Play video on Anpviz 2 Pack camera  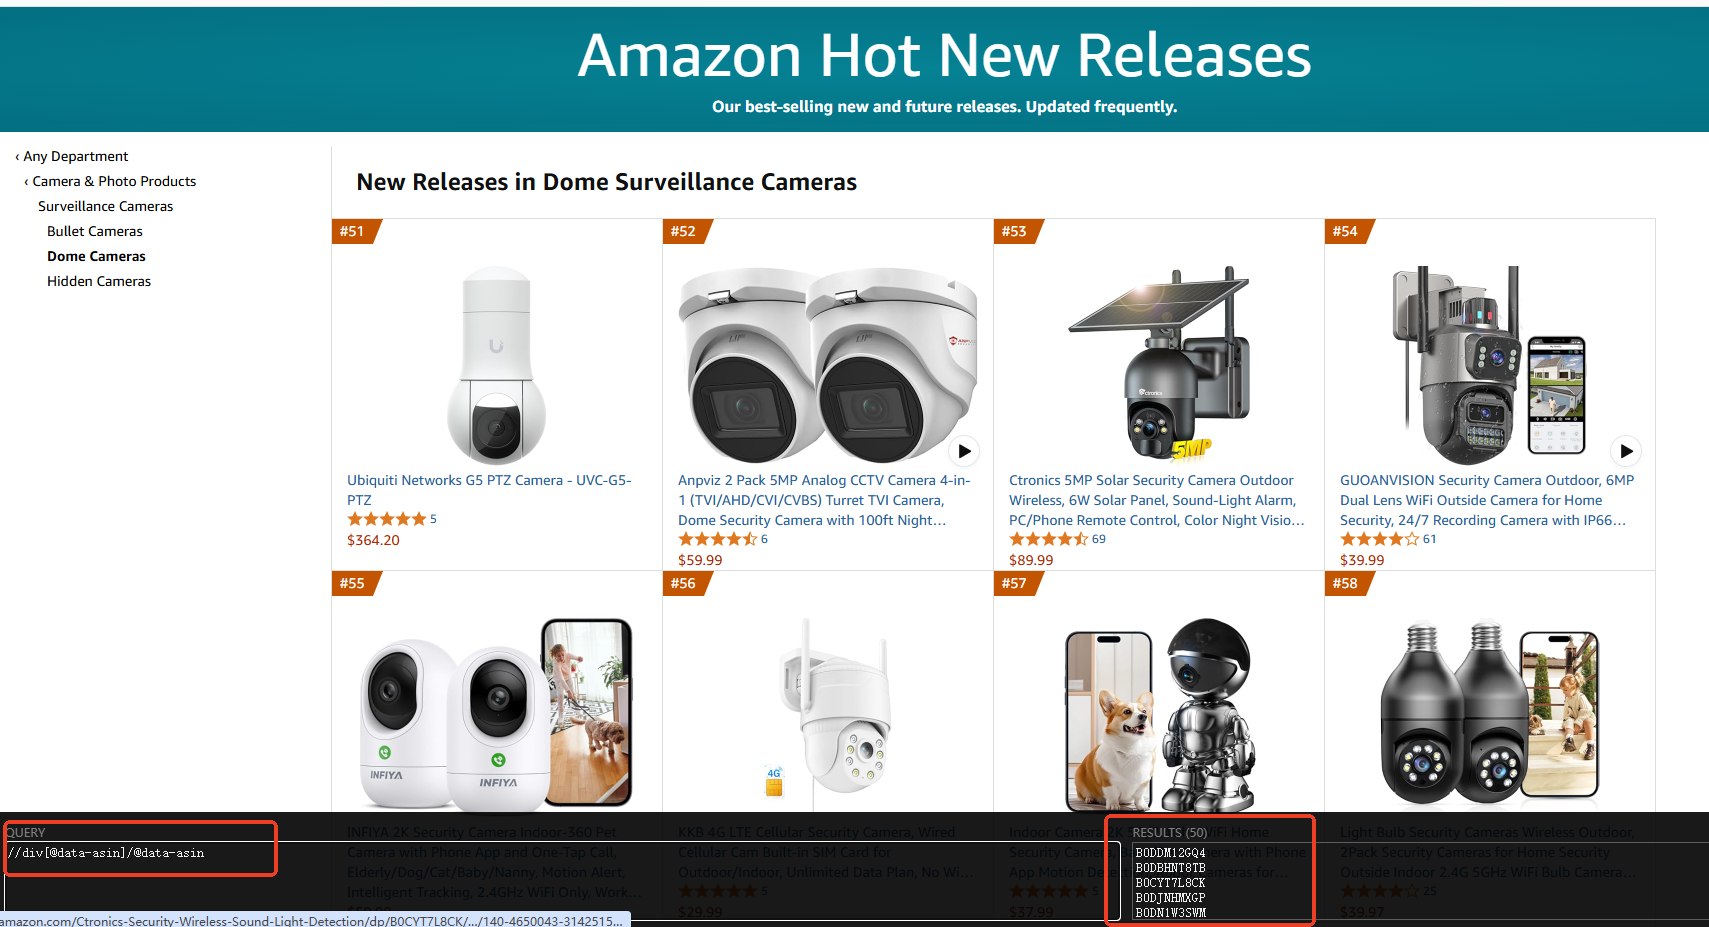point(964,451)
